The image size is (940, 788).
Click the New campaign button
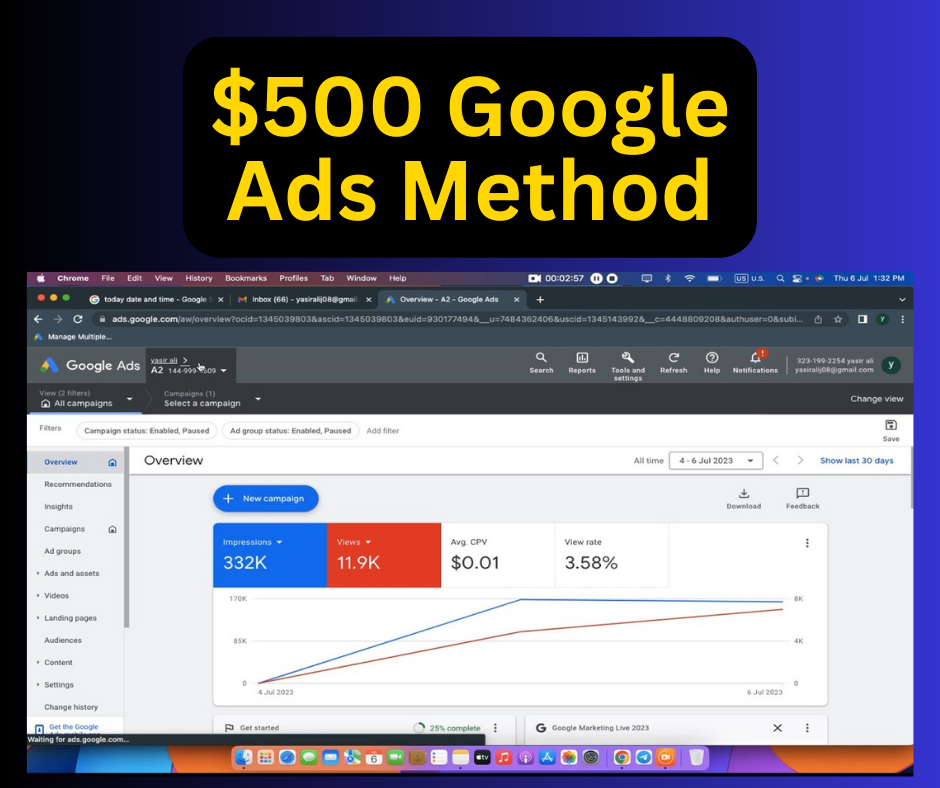click(x=266, y=498)
